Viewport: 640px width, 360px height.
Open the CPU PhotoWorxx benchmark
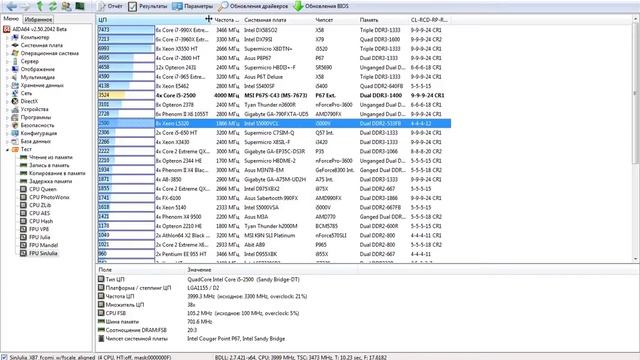[45, 197]
